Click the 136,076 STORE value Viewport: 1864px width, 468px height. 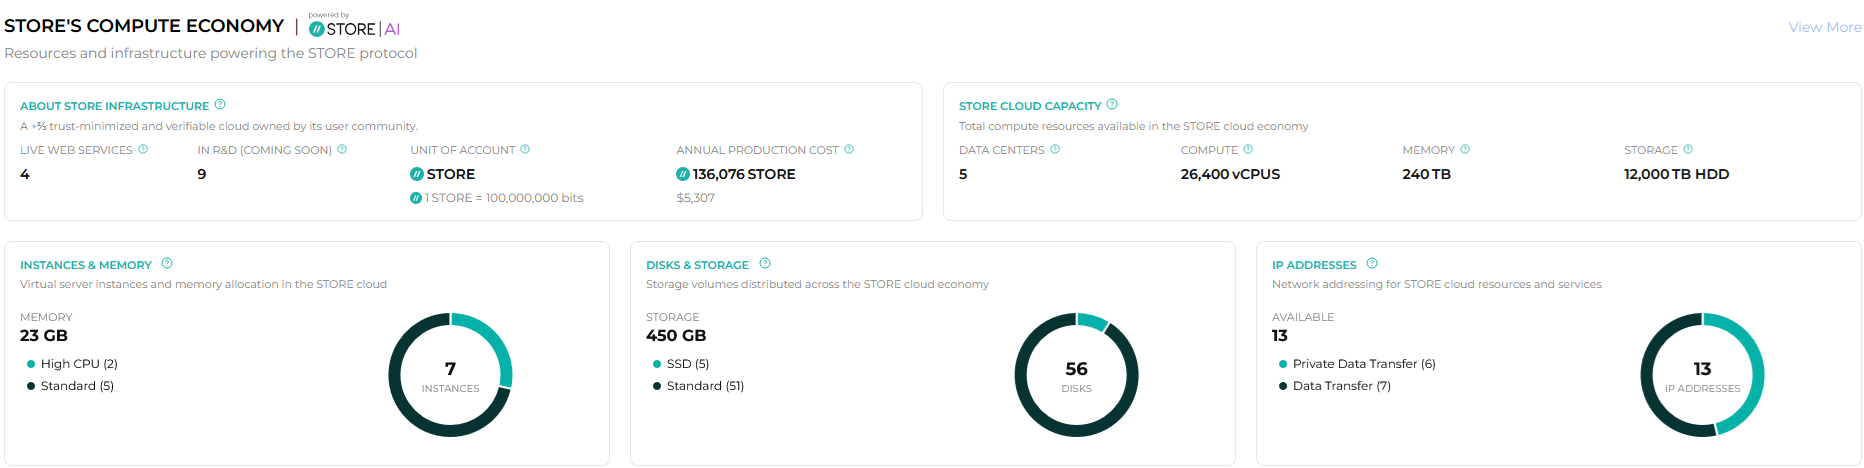pos(744,174)
